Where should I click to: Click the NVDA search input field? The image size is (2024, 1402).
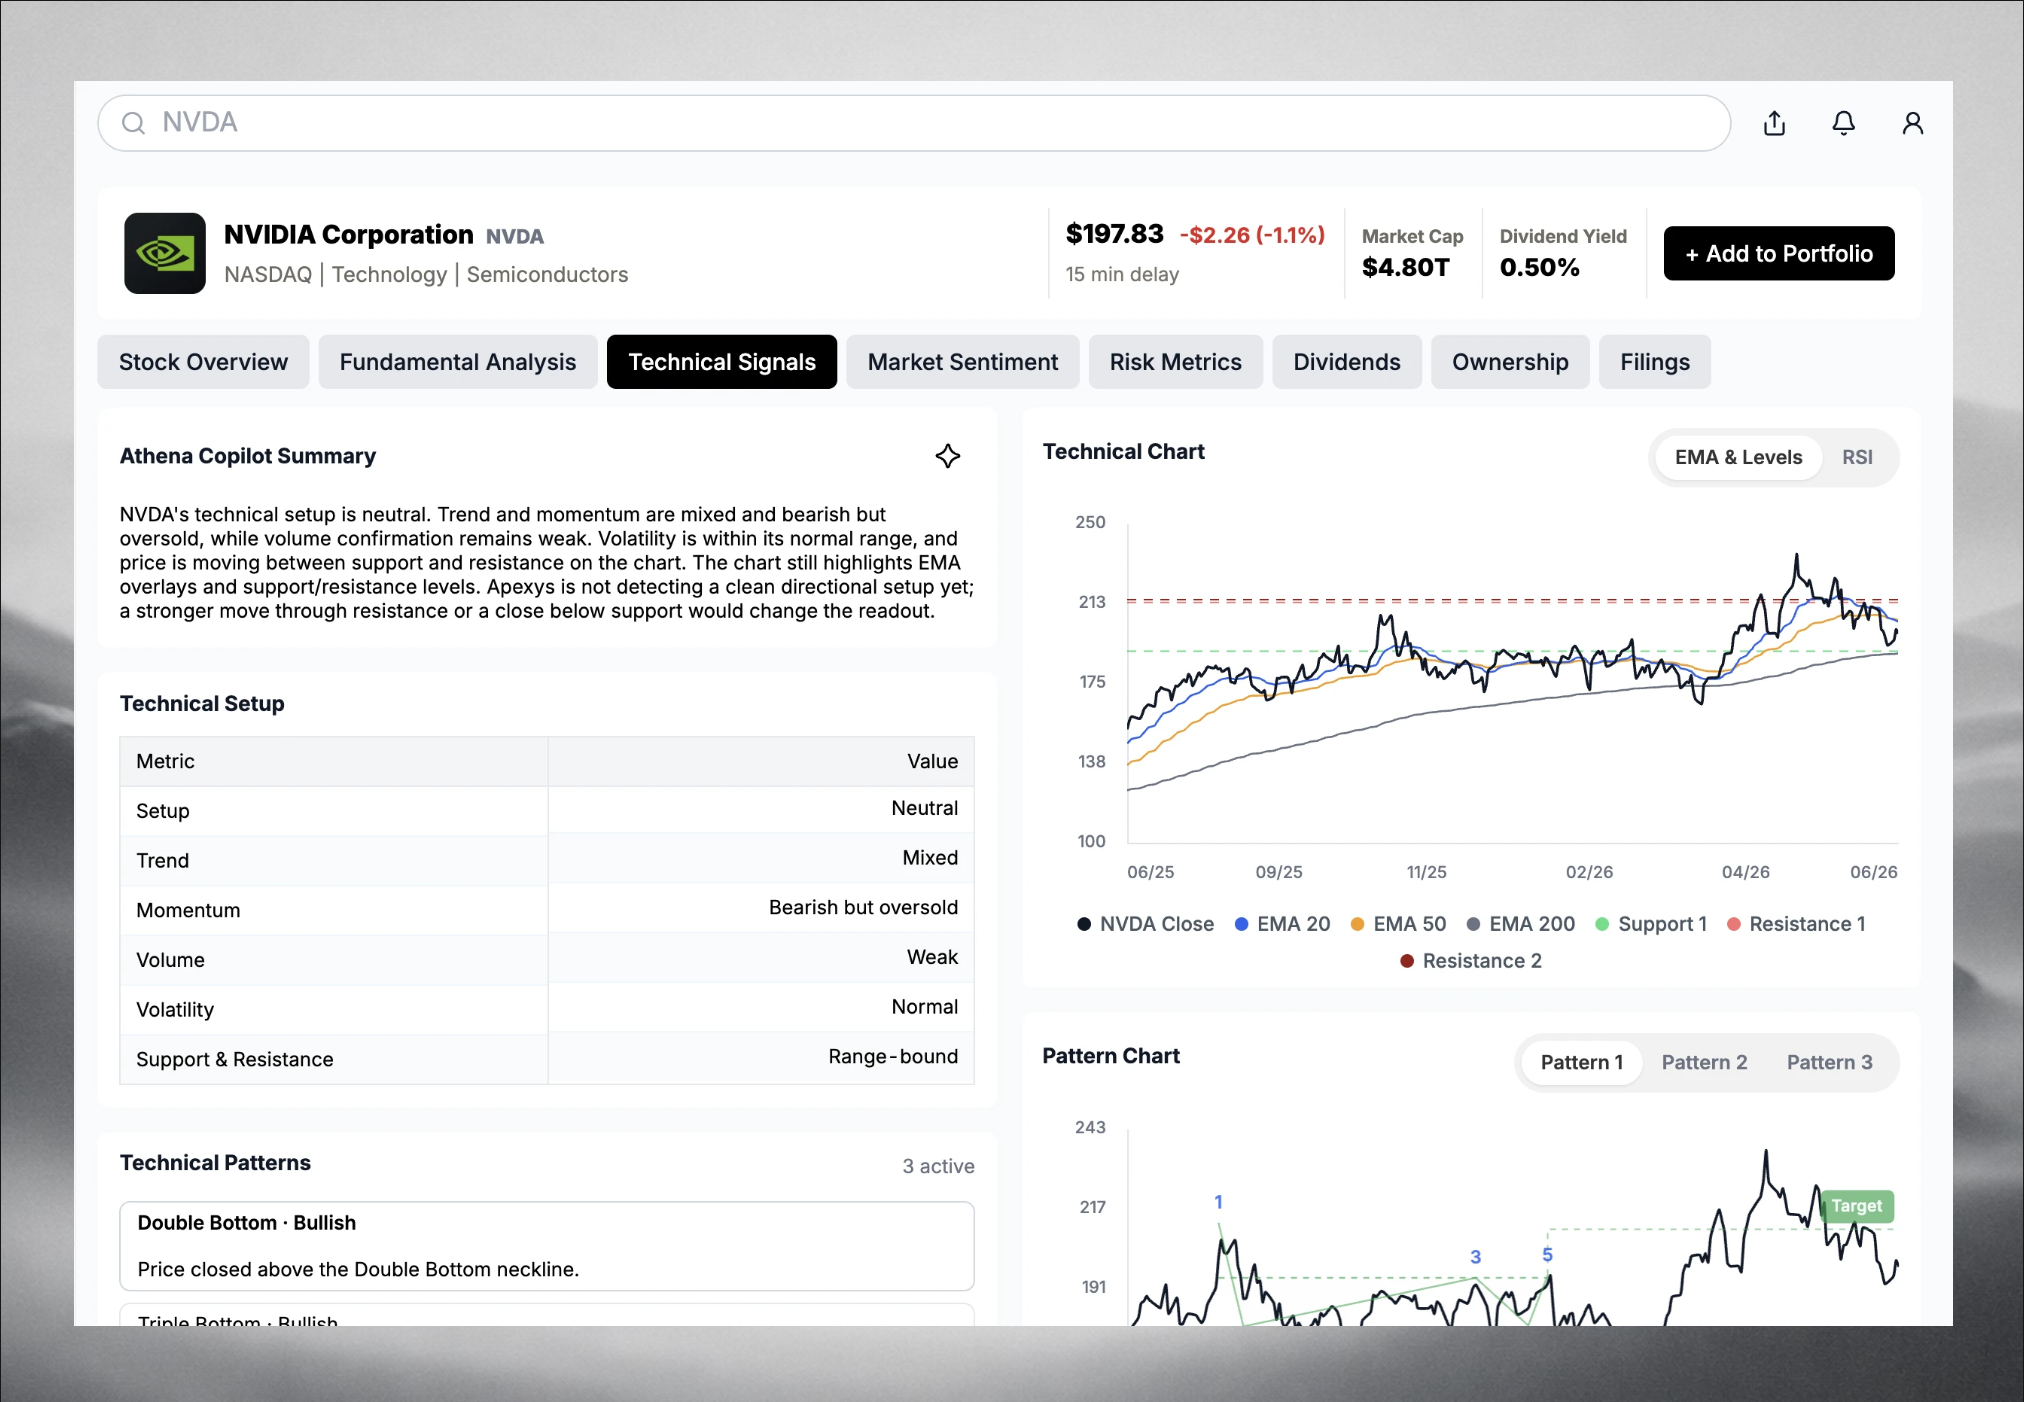click(914, 123)
